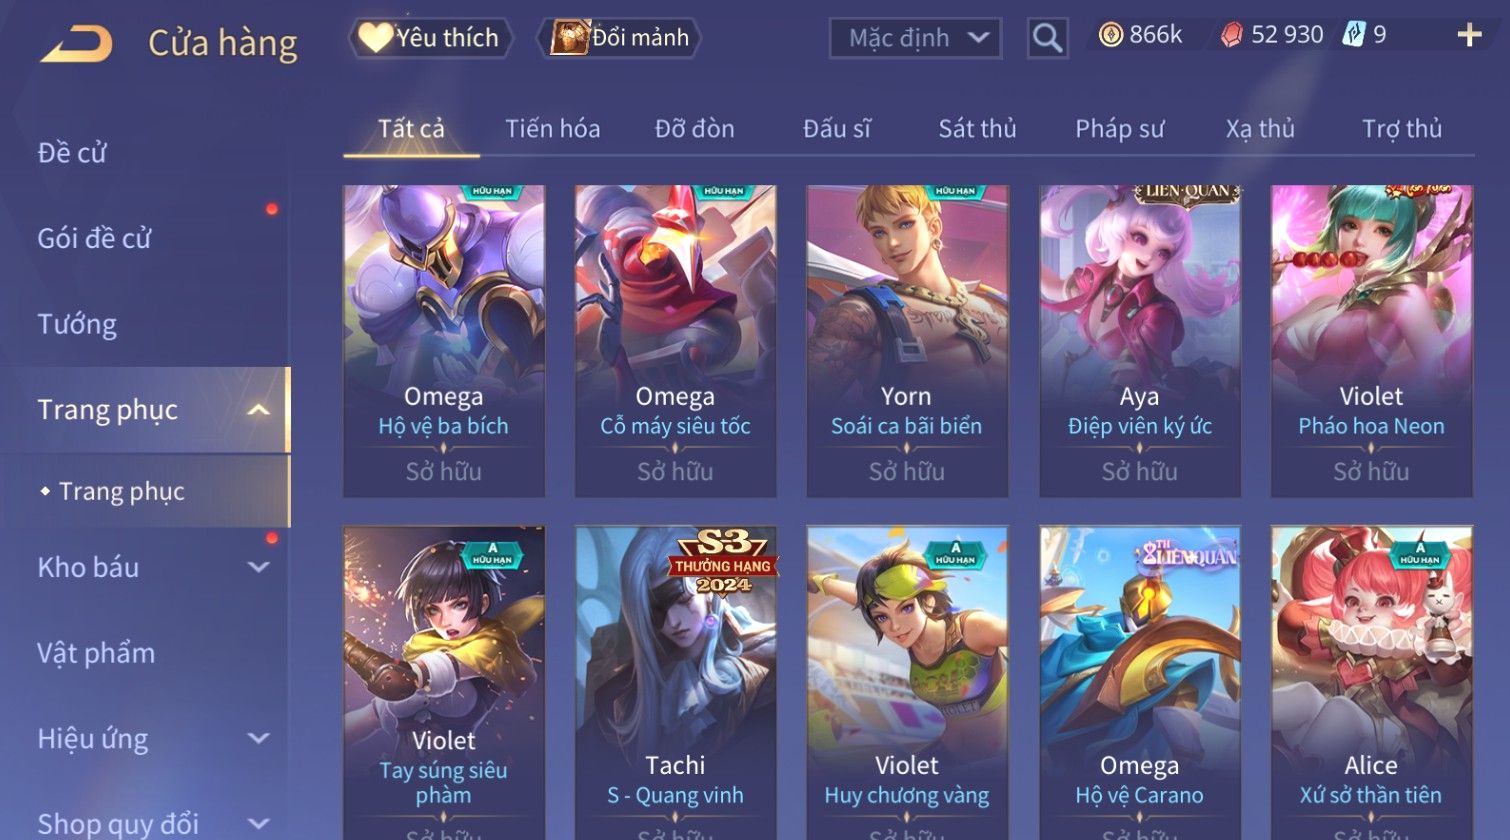This screenshot has width=1510, height=840.
Task: Expand the Hiệu ứng sidebar section
Action: [x=258, y=738]
